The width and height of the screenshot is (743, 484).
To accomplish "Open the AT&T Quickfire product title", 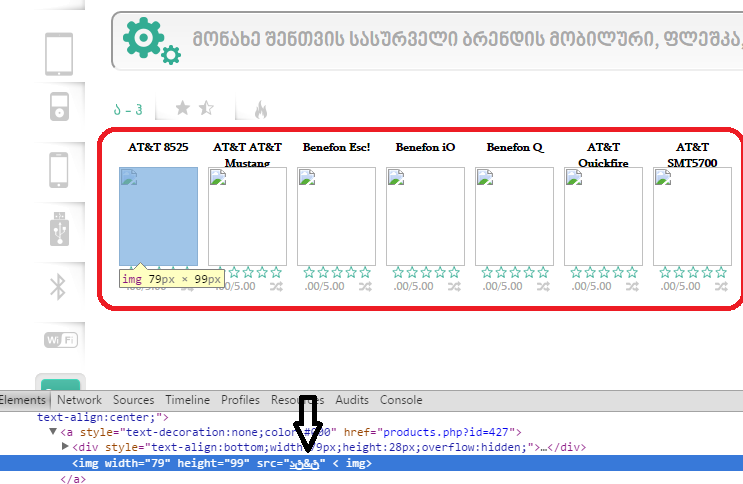I will tap(603, 155).
